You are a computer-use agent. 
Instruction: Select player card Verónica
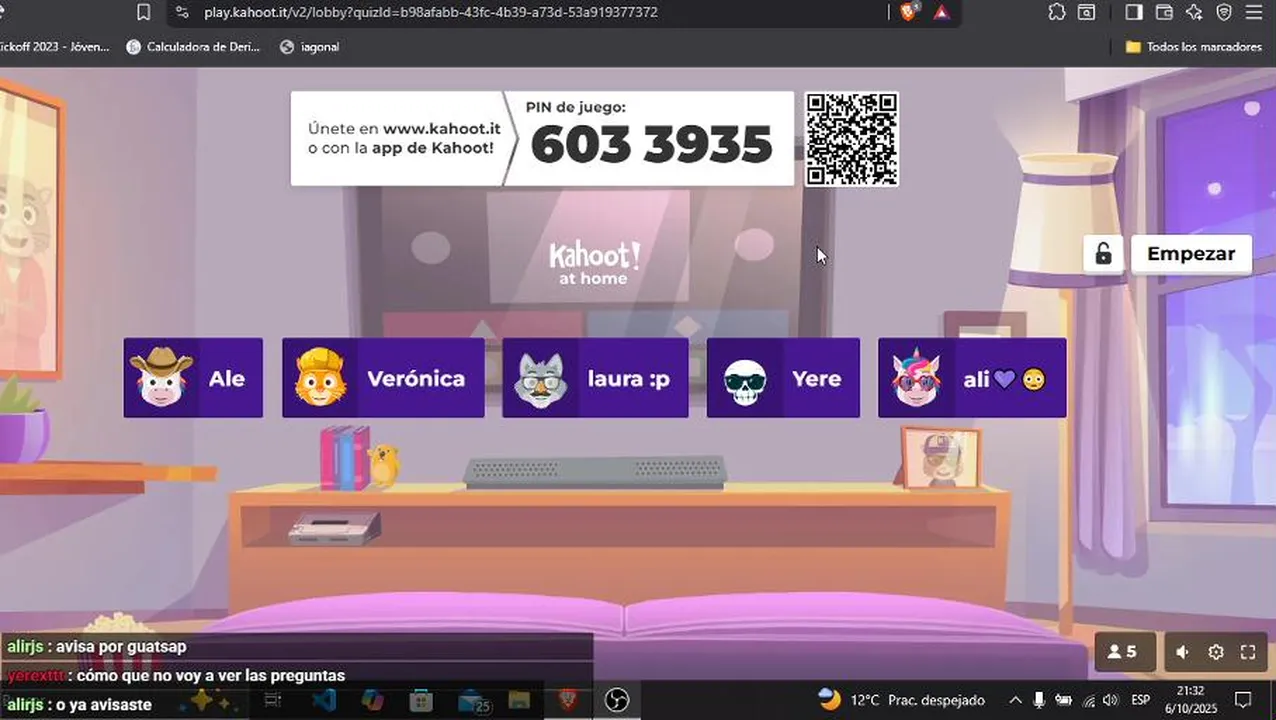[x=383, y=378]
